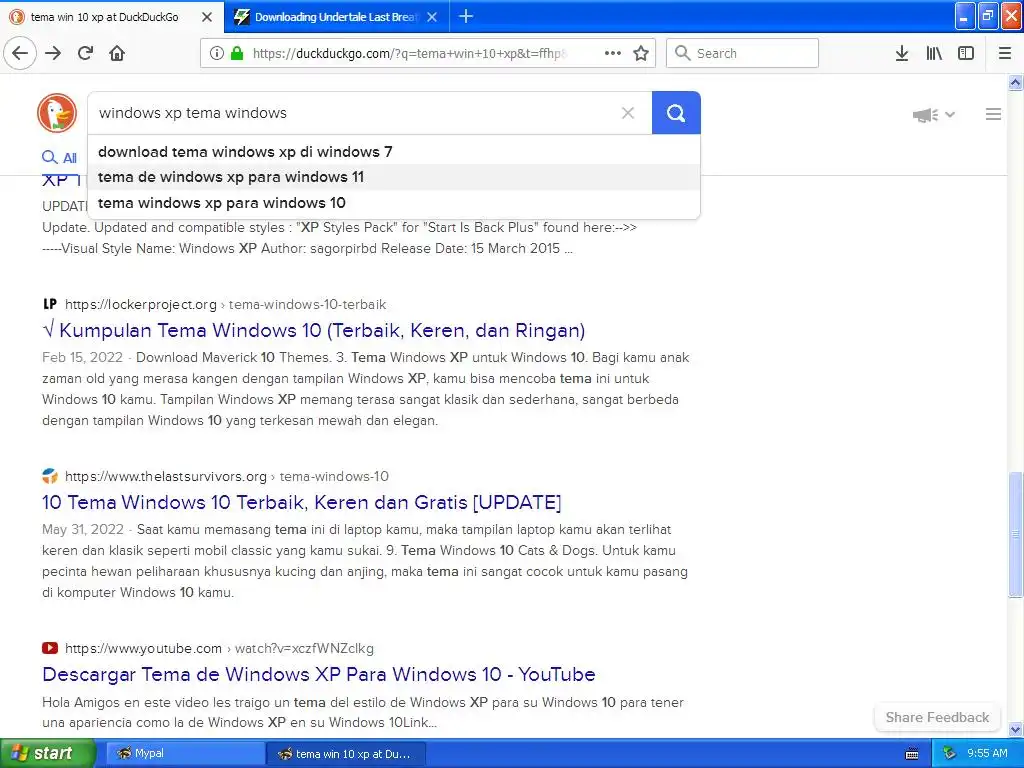Click the system tray network icon
The image size is (1024, 768).
[949, 754]
